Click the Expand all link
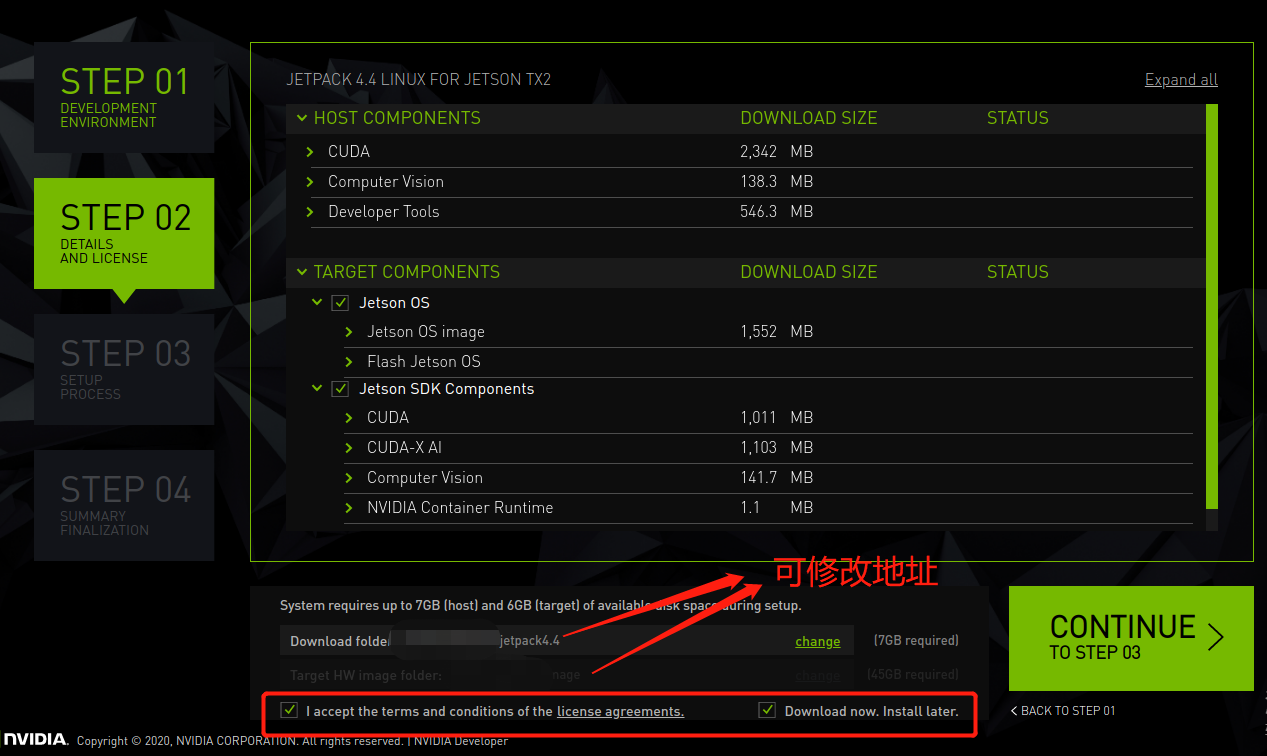This screenshot has height=756, width=1267. coord(1181,80)
